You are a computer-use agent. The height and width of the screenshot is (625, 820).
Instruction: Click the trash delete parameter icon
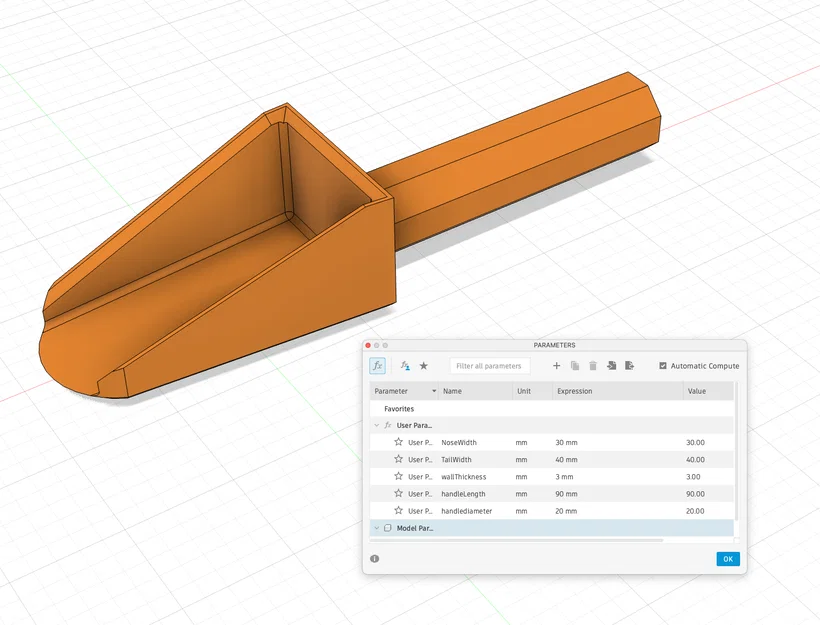pos(593,366)
